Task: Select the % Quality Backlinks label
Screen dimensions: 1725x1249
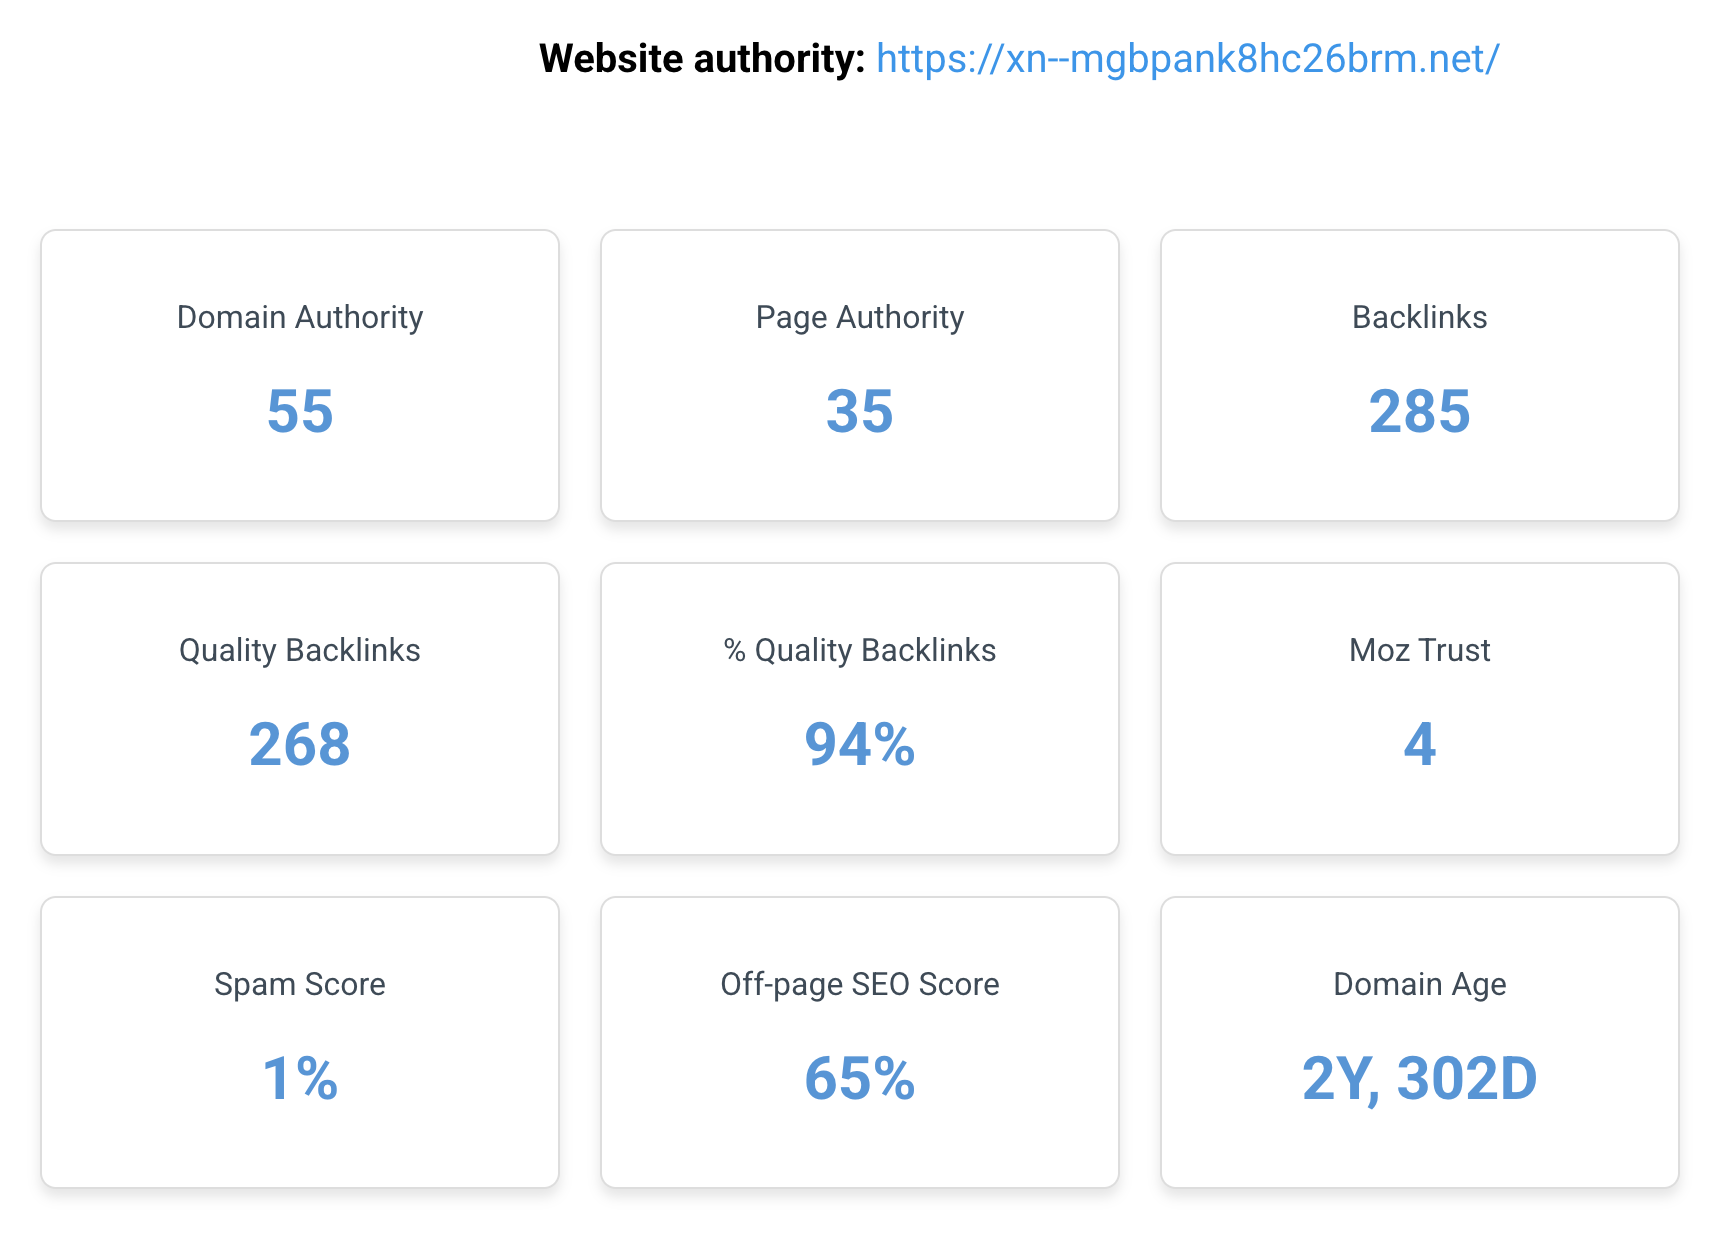Action: click(860, 650)
